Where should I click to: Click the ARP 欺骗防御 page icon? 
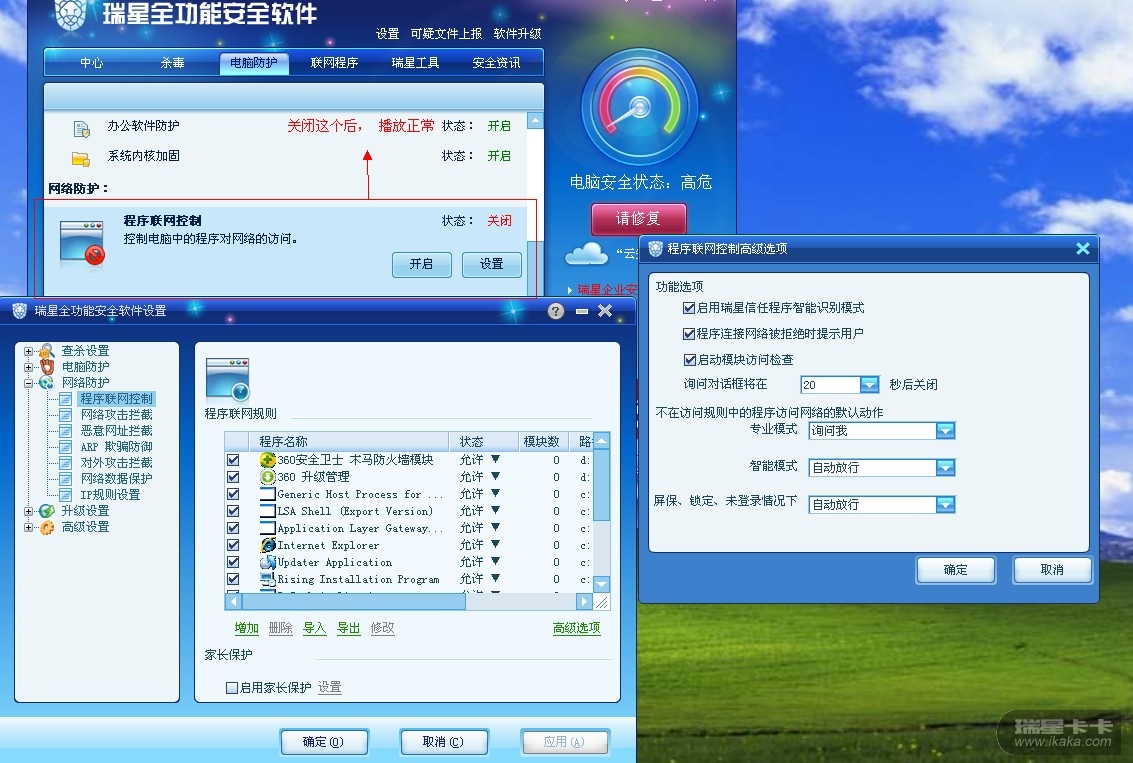click(x=66, y=447)
